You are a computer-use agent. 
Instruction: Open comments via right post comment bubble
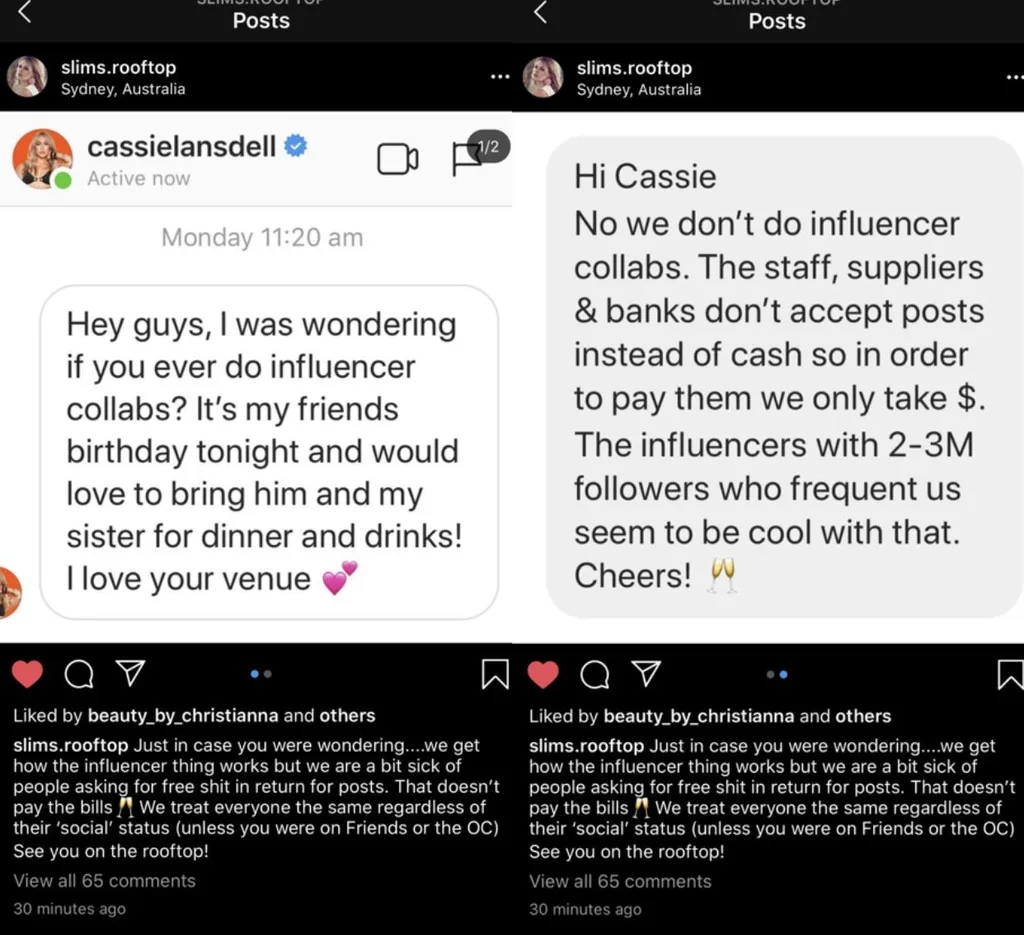pyautogui.click(x=595, y=675)
